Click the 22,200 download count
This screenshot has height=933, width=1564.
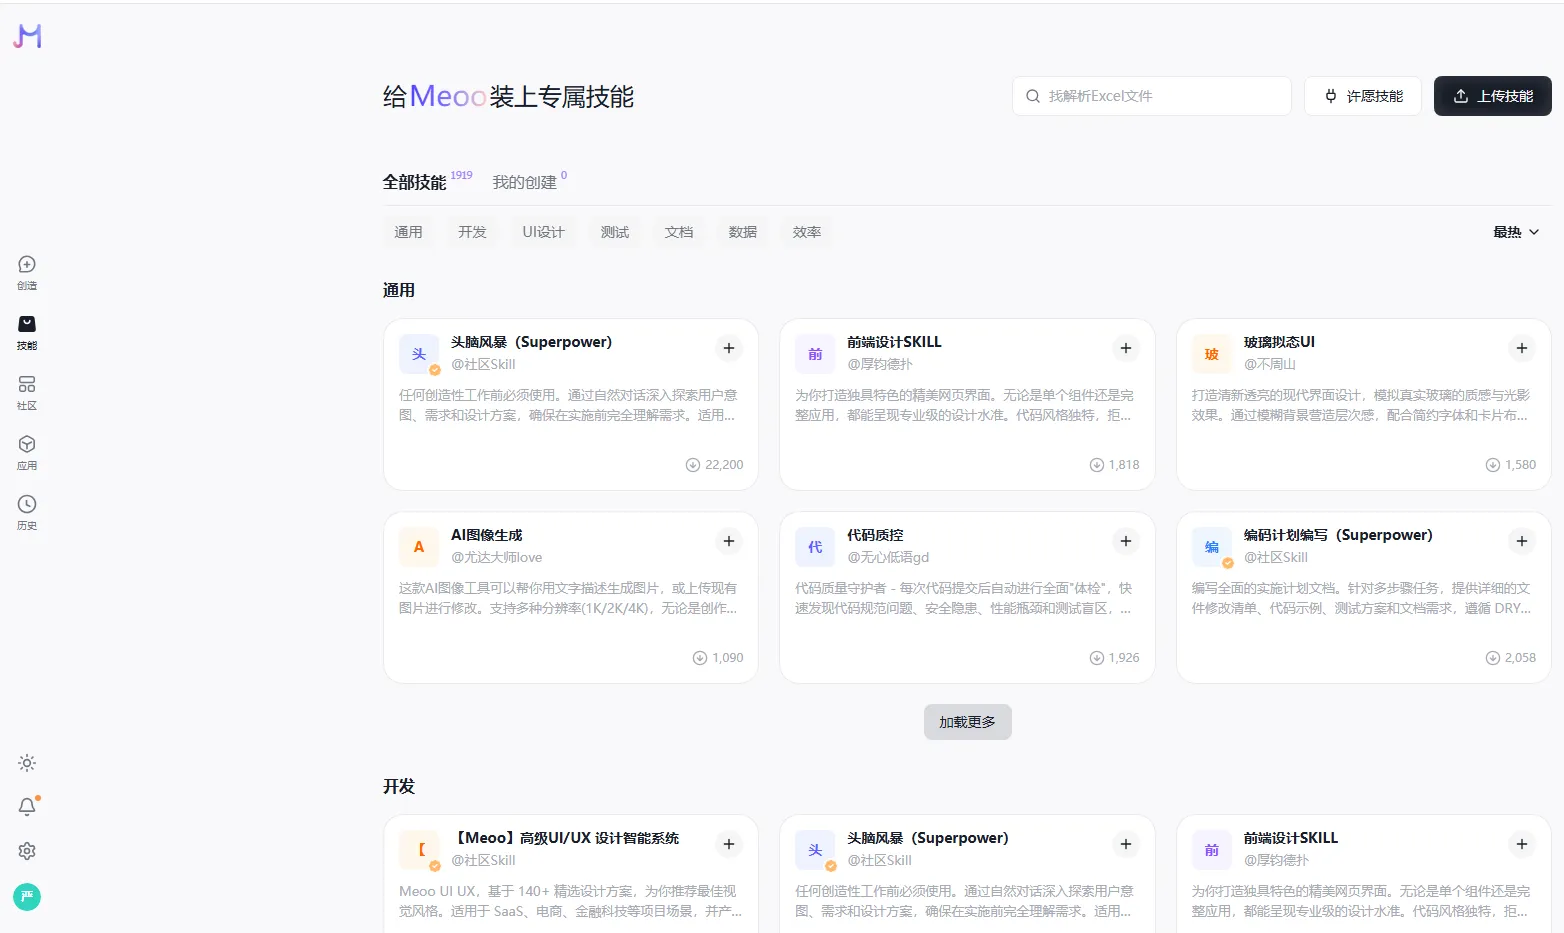point(724,465)
